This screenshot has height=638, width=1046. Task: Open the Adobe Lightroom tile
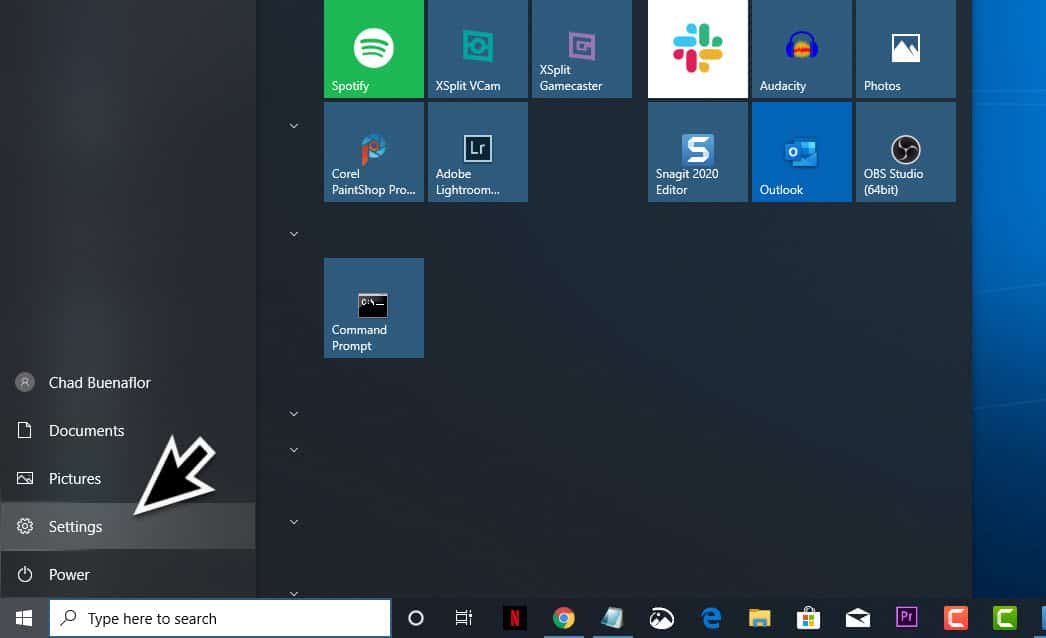click(478, 152)
